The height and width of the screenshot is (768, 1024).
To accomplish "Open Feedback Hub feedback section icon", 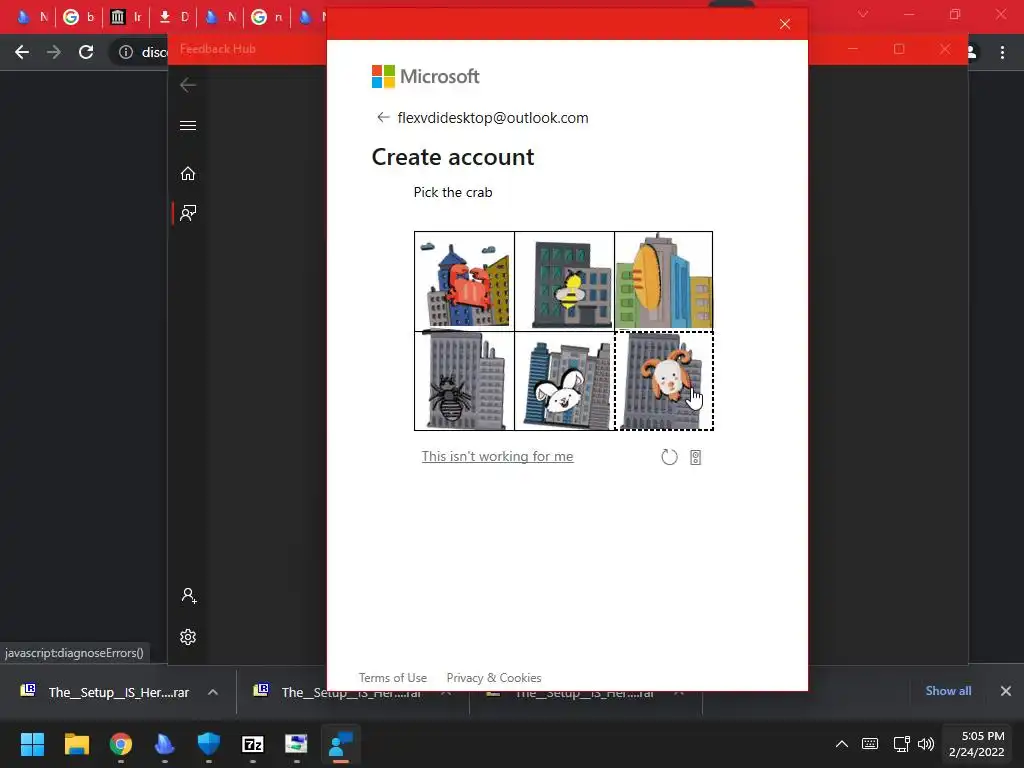I will pos(188,213).
